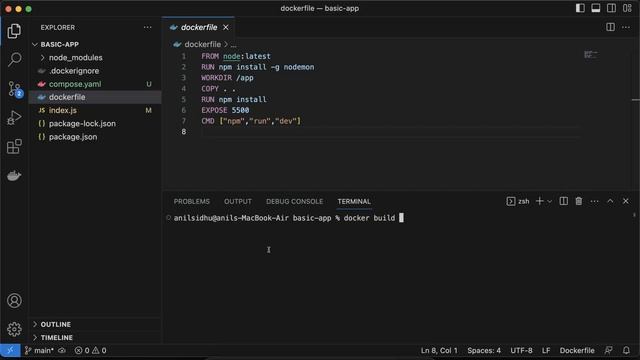
Task: Close the dockerfile editor tab
Action: tap(226, 27)
